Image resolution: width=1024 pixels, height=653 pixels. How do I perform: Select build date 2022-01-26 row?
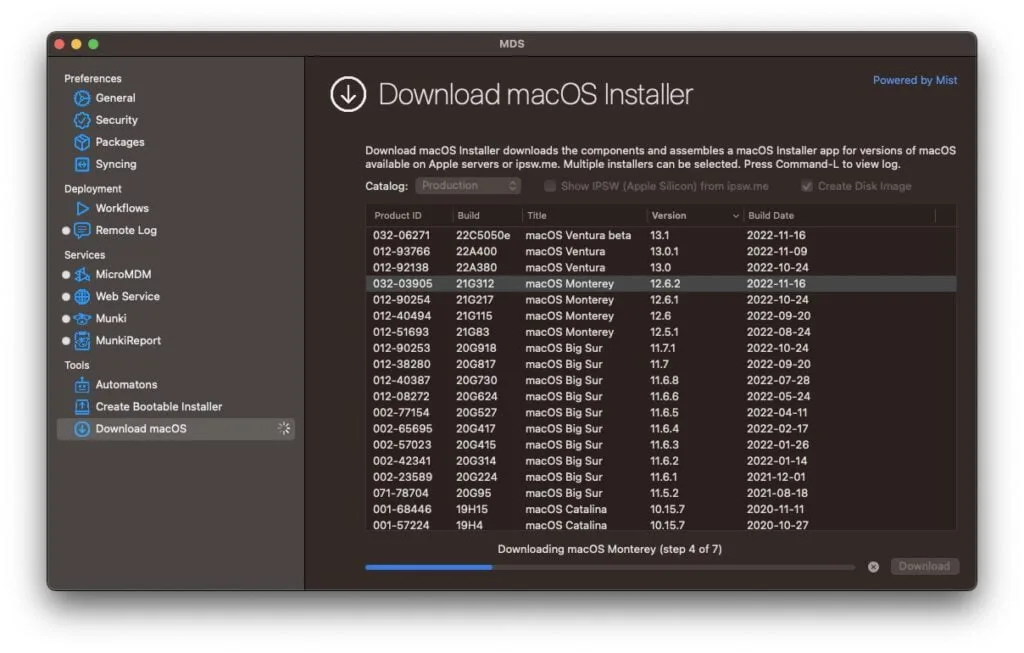(661, 445)
